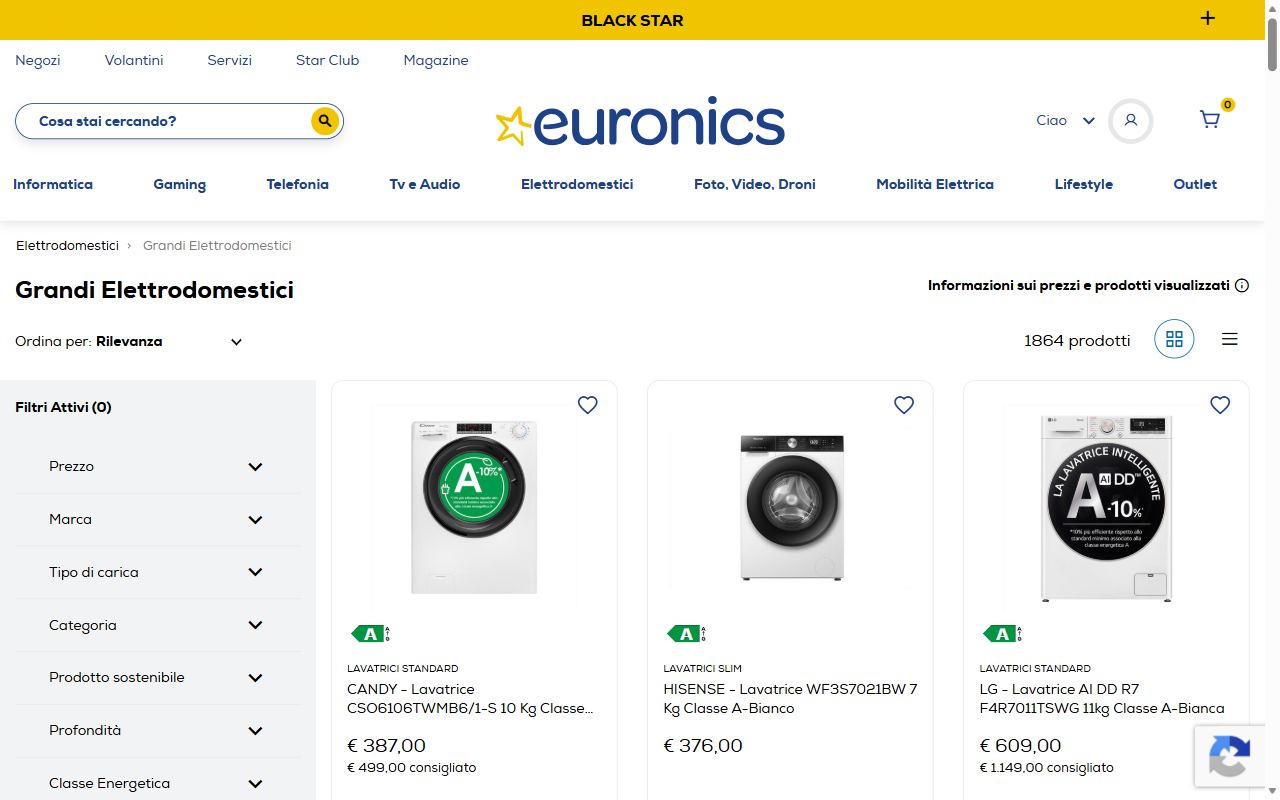Click the reCAPTCHA badge

tap(1229, 756)
